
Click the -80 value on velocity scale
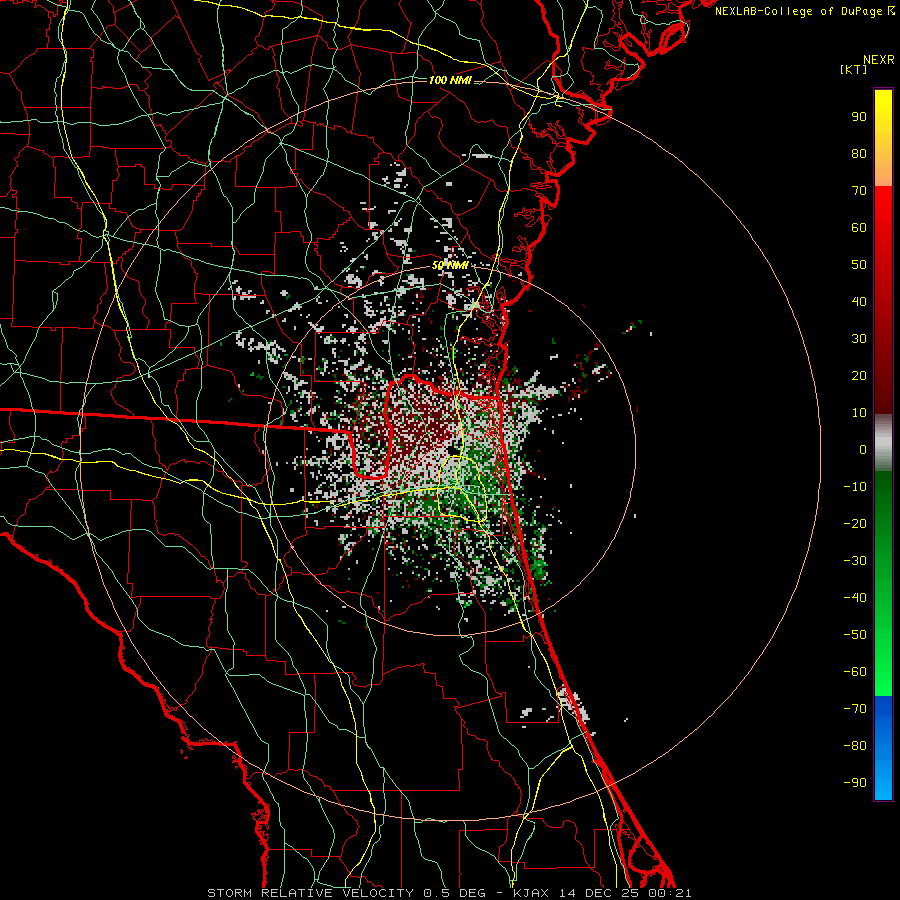(x=855, y=746)
